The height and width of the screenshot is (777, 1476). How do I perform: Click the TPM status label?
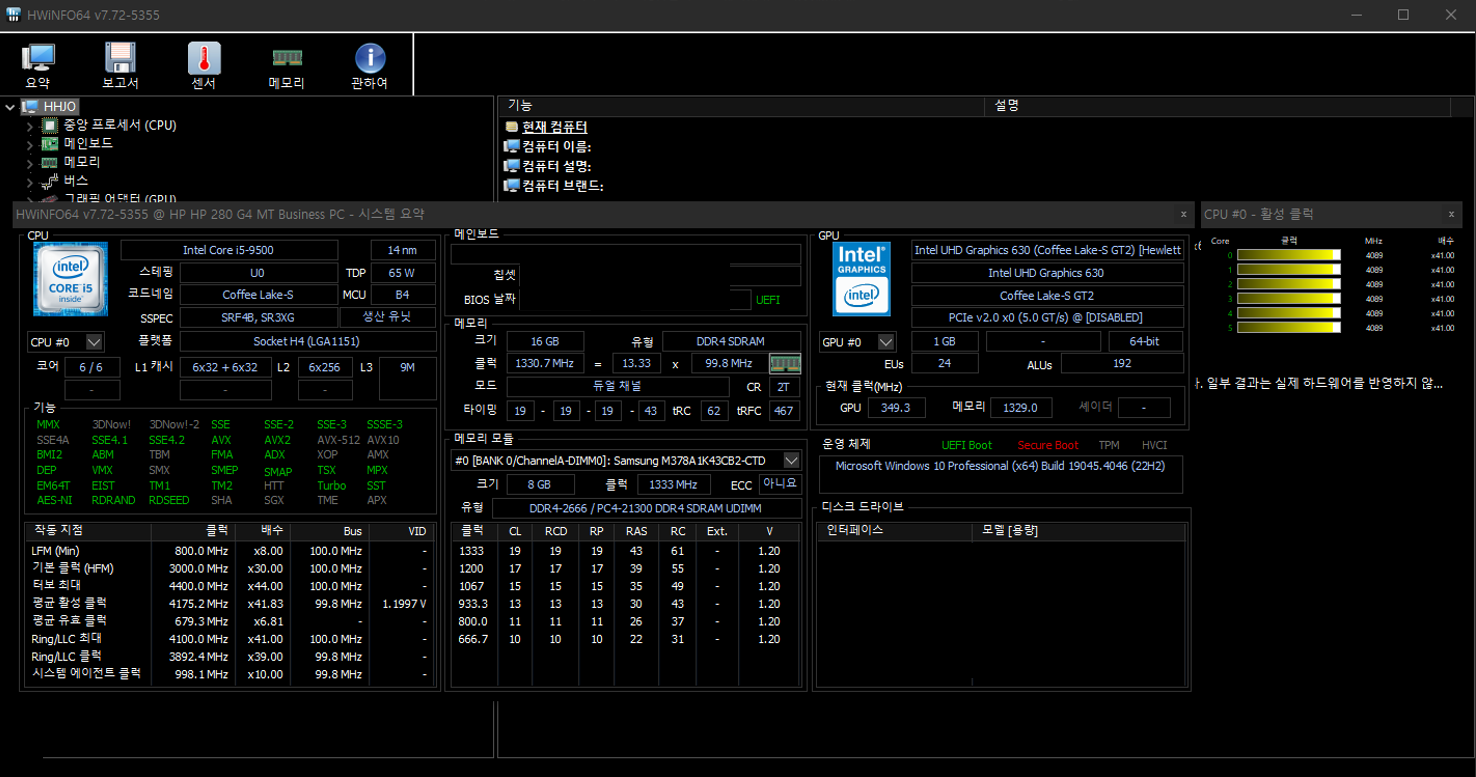1109,445
